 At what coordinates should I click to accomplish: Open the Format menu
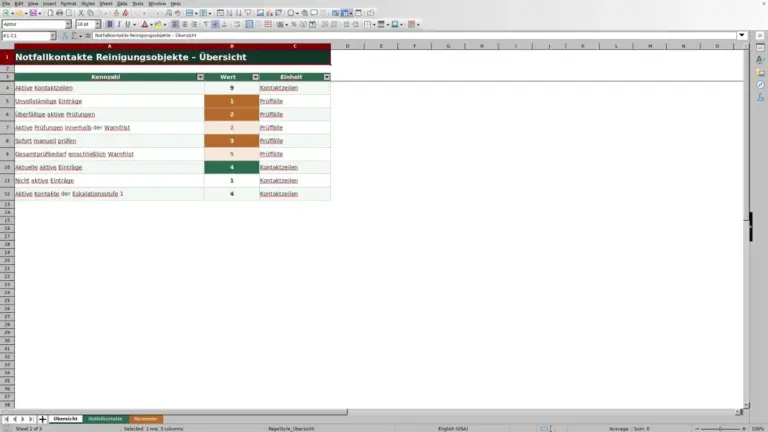click(68, 3)
